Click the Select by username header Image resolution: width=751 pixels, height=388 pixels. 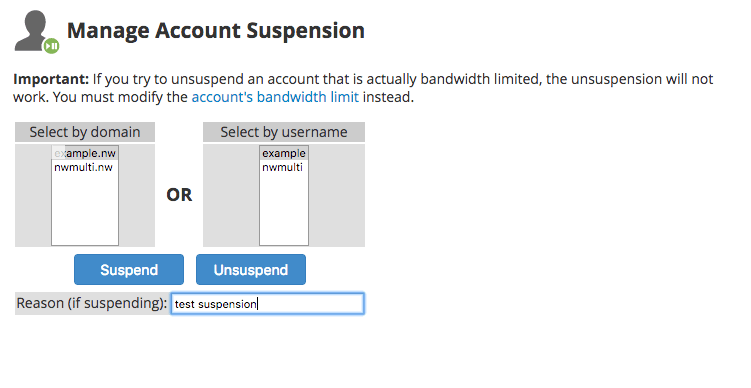(284, 132)
